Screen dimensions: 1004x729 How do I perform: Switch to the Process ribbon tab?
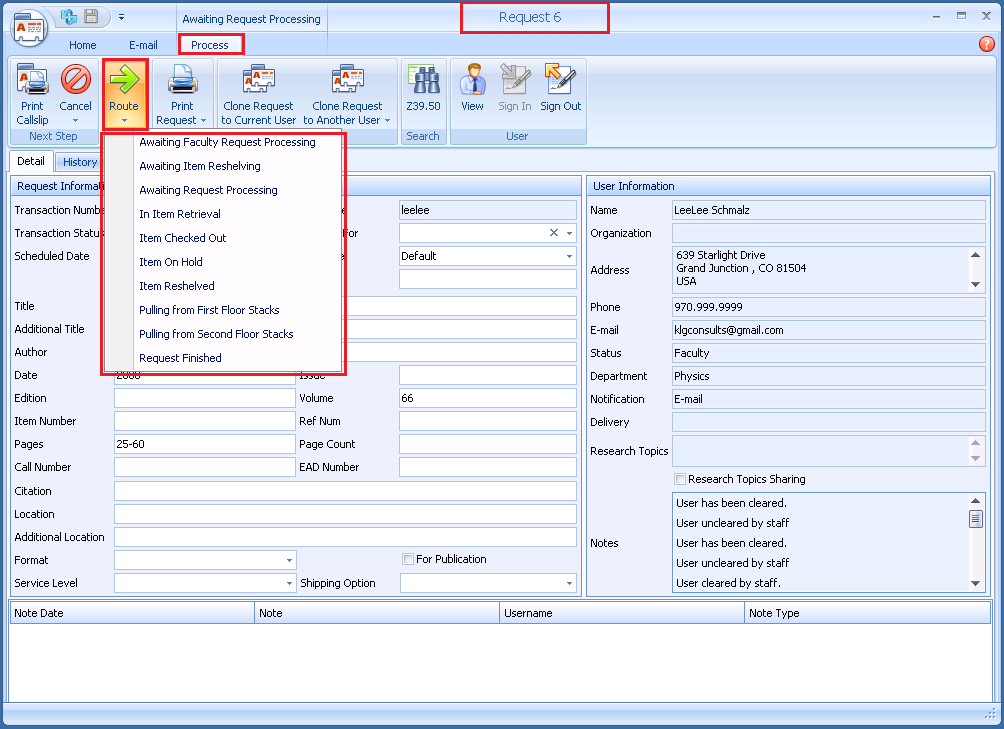210,44
